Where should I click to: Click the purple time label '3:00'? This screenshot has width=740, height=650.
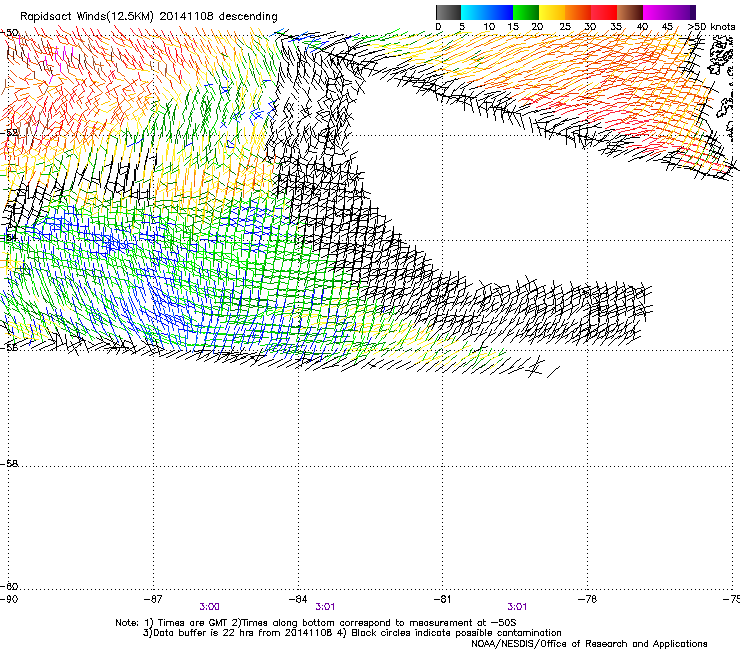tap(210, 607)
